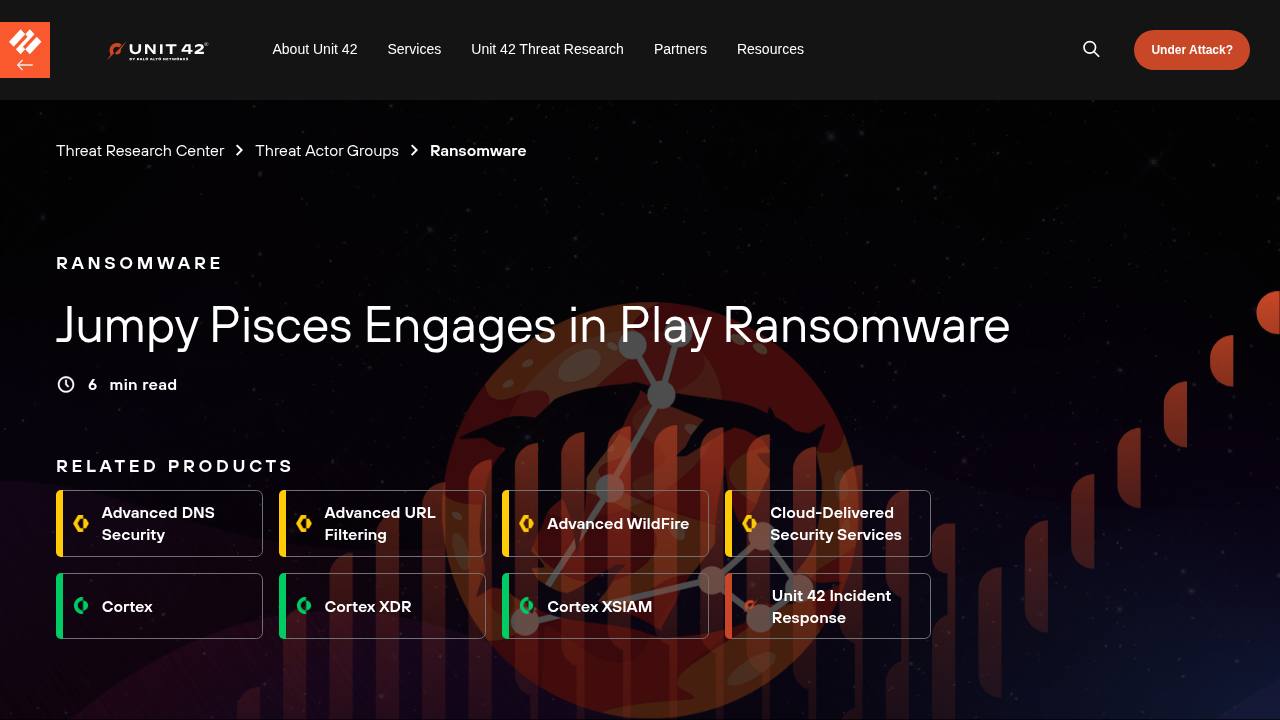1280x720 pixels.
Task: Go to Threat Actor Groups breadcrumb
Action: (327, 151)
